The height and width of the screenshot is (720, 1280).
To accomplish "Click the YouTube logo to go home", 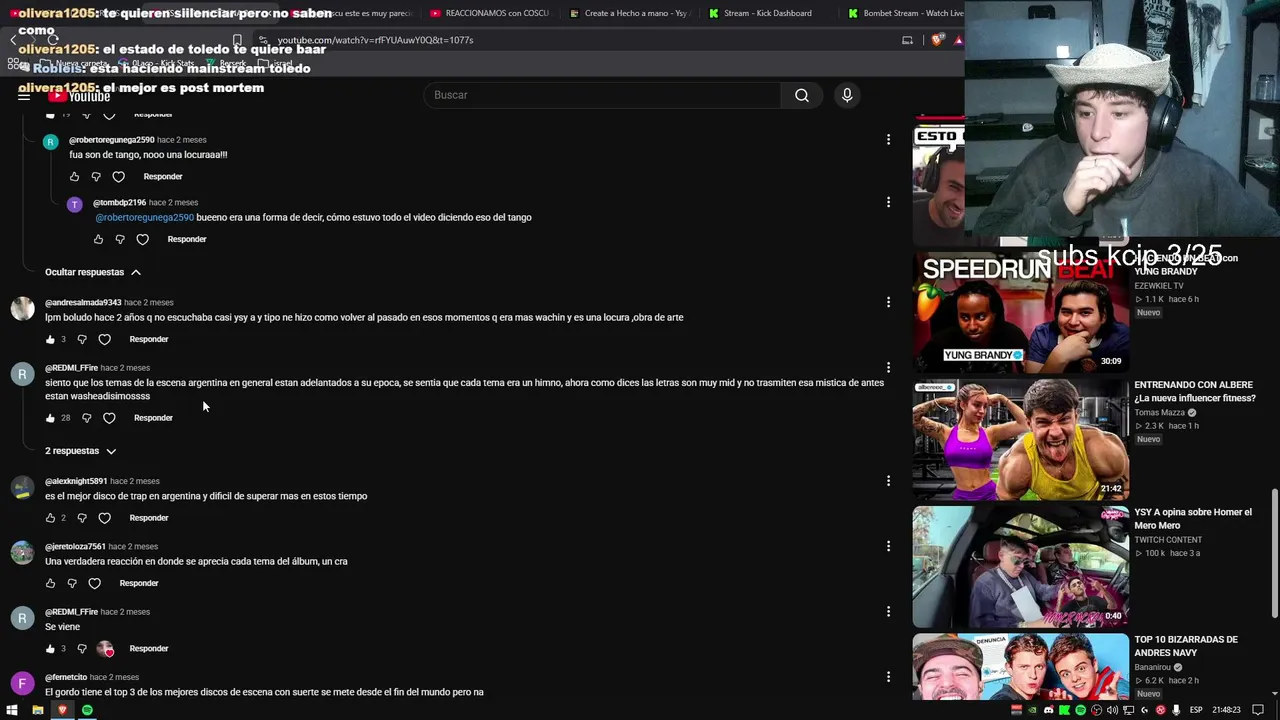I will (79, 96).
